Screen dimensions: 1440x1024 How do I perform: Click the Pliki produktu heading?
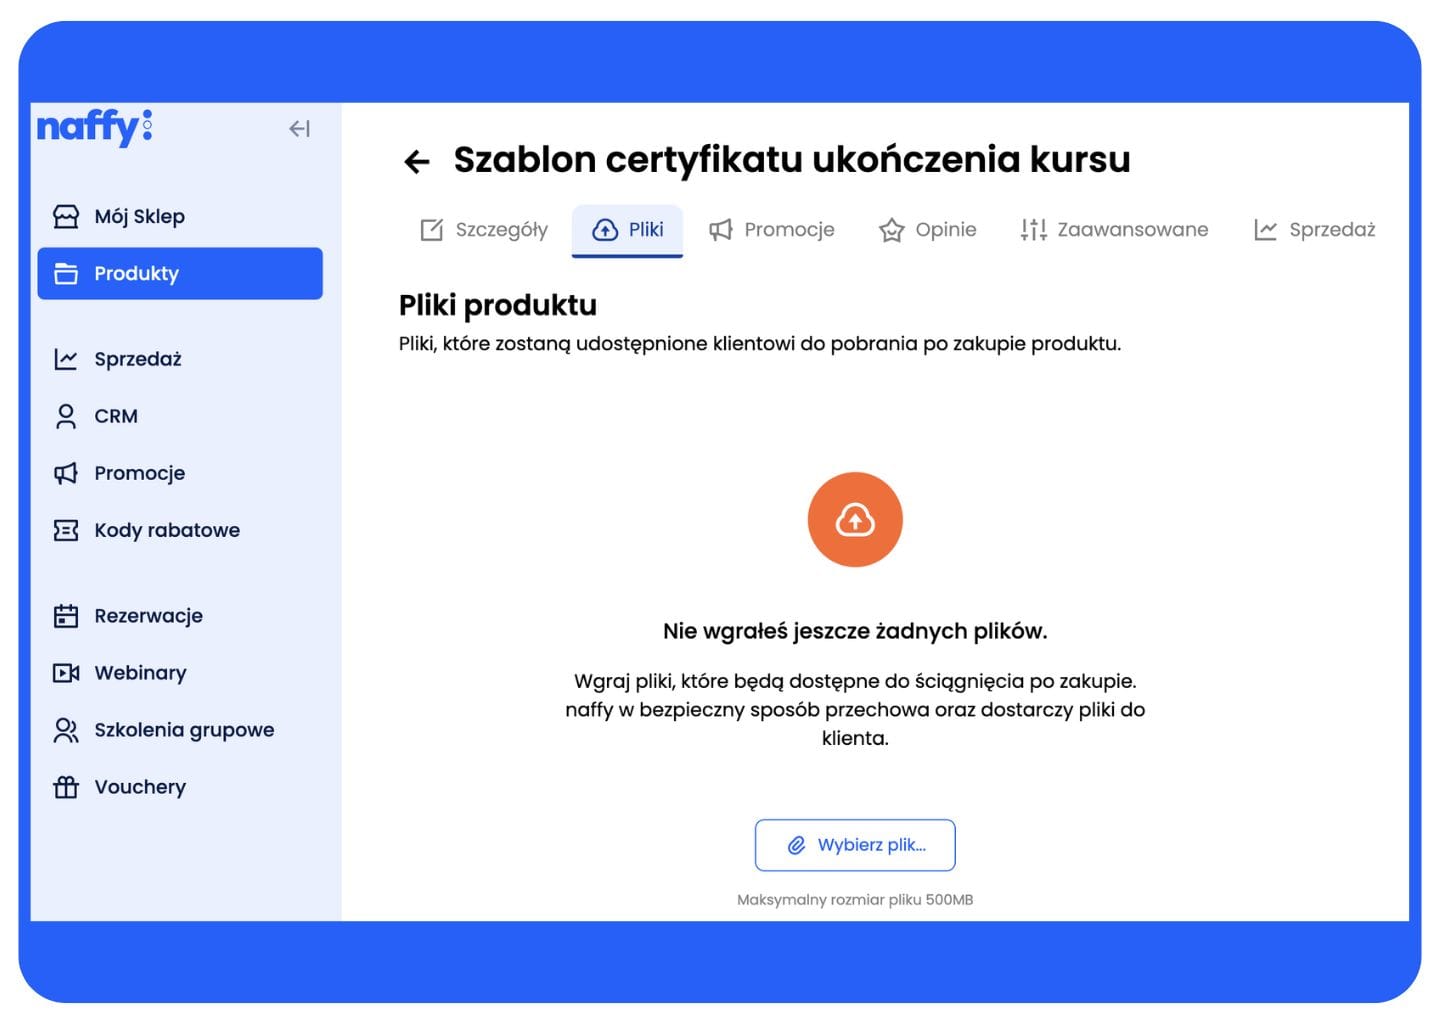click(498, 305)
